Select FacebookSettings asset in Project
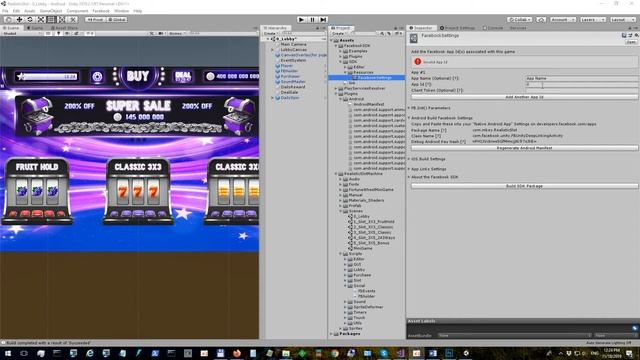Viewport: 640px width, 360px height. coord(375,78)
